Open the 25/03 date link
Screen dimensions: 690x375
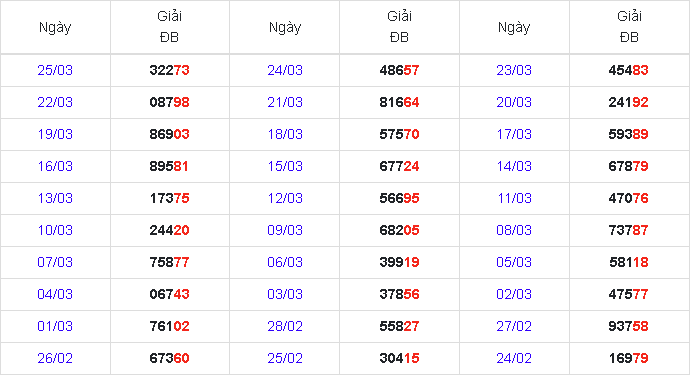[55, 70]
